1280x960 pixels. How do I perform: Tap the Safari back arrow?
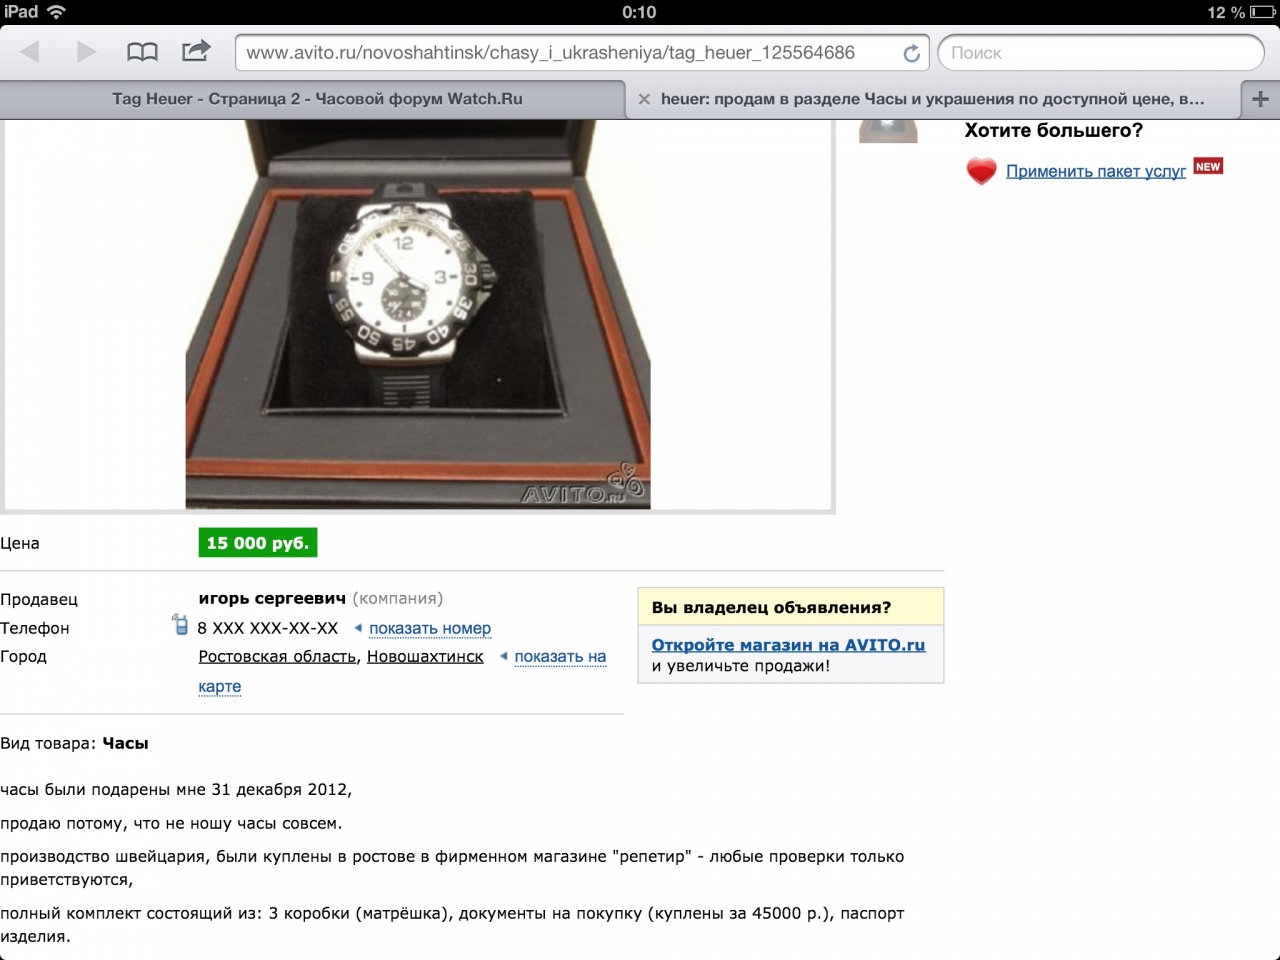(x=30, y=51)
